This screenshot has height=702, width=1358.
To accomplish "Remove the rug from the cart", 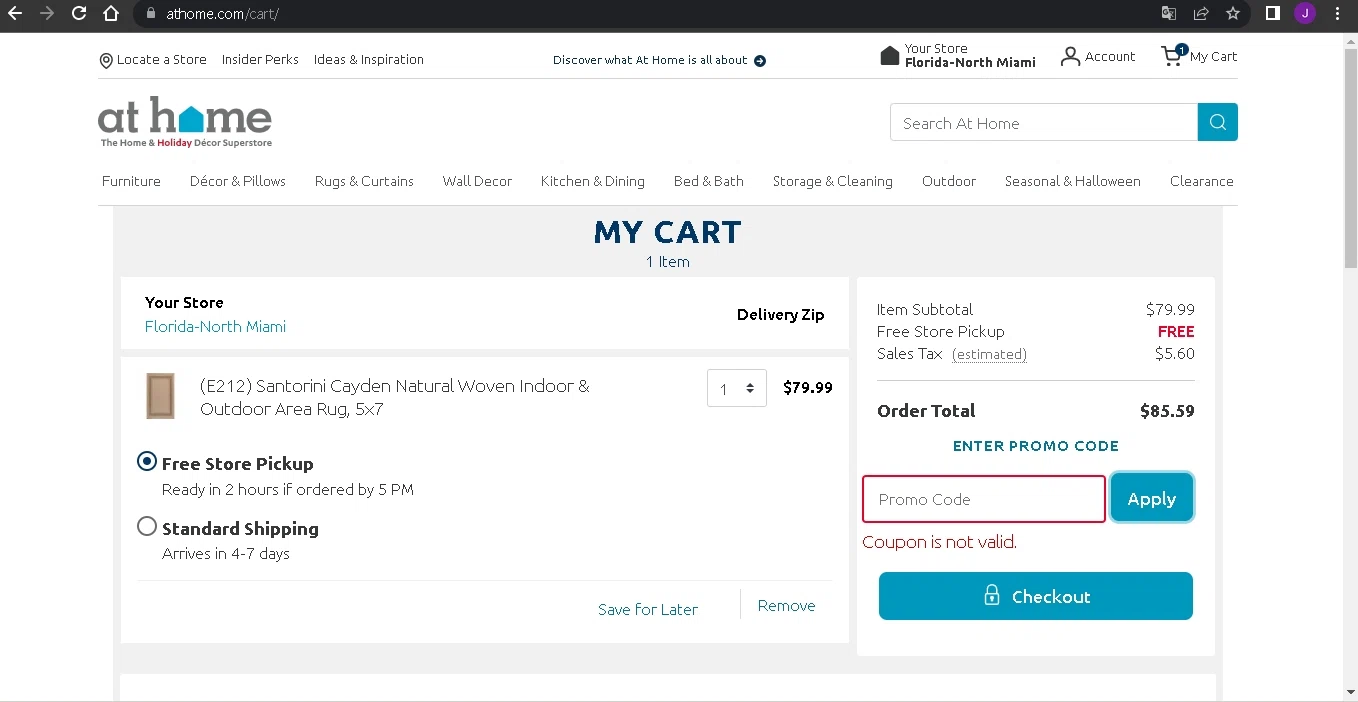I will (x=787, y=606).
